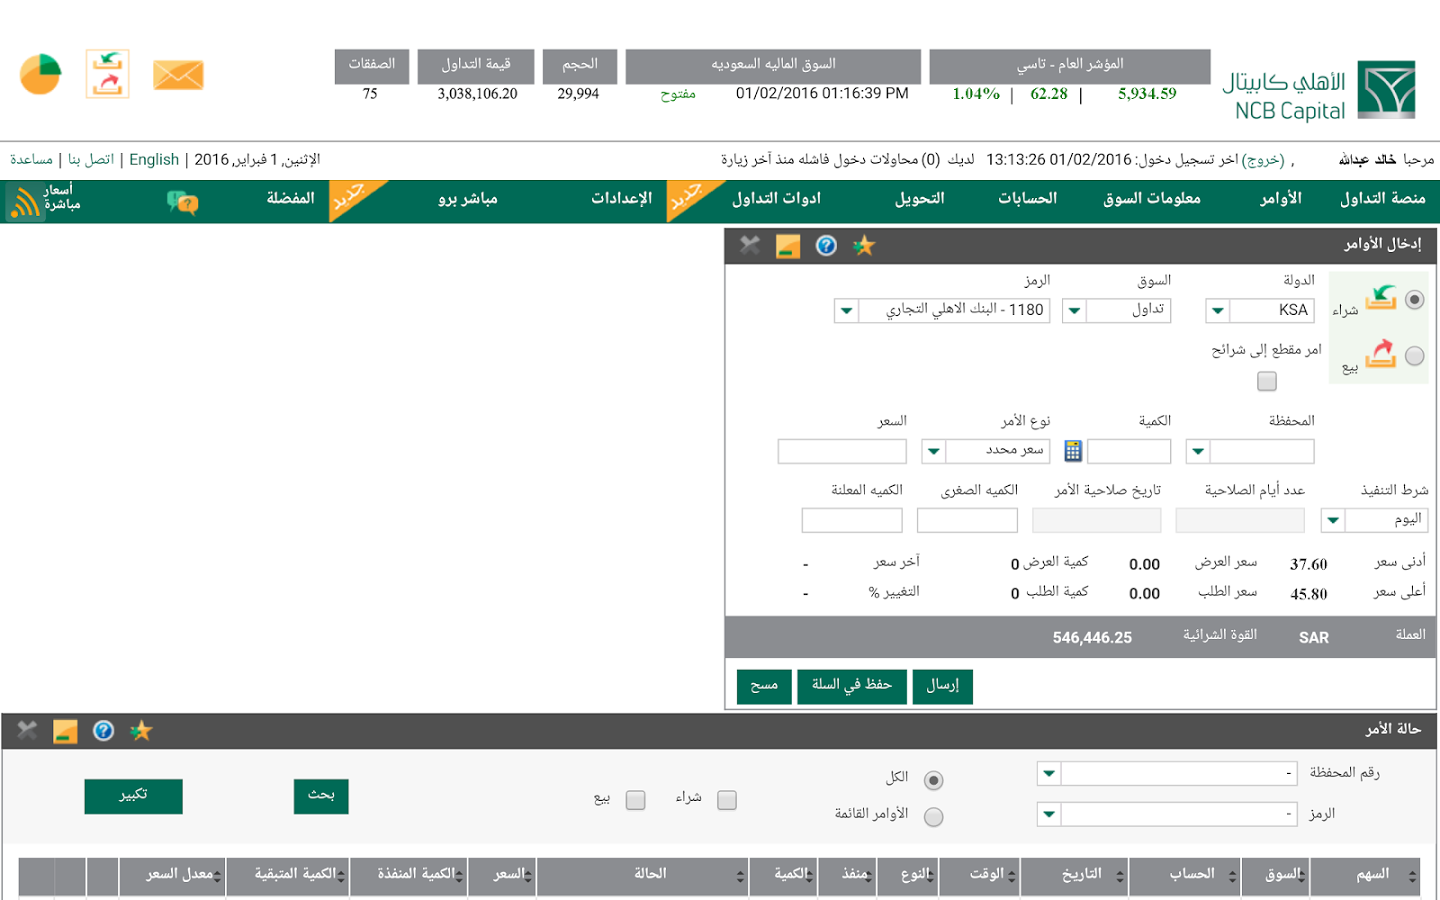Open the Accounts (الحسابات) menu

(1027, 199)
